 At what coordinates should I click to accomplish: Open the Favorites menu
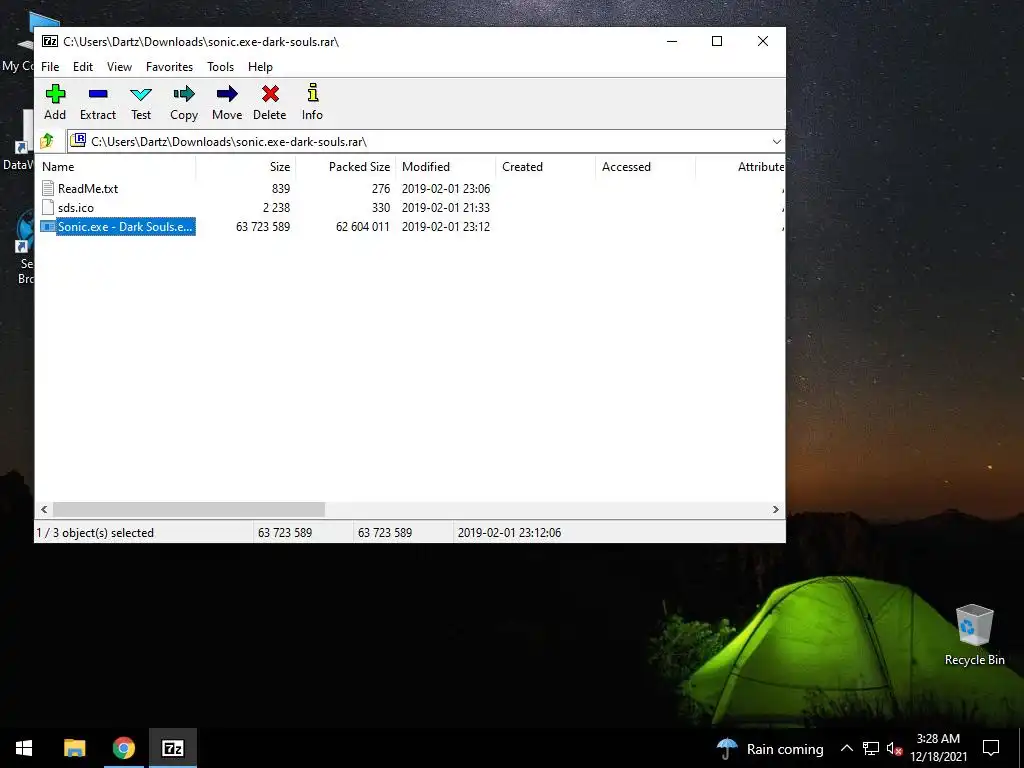[x=169, y=67]
